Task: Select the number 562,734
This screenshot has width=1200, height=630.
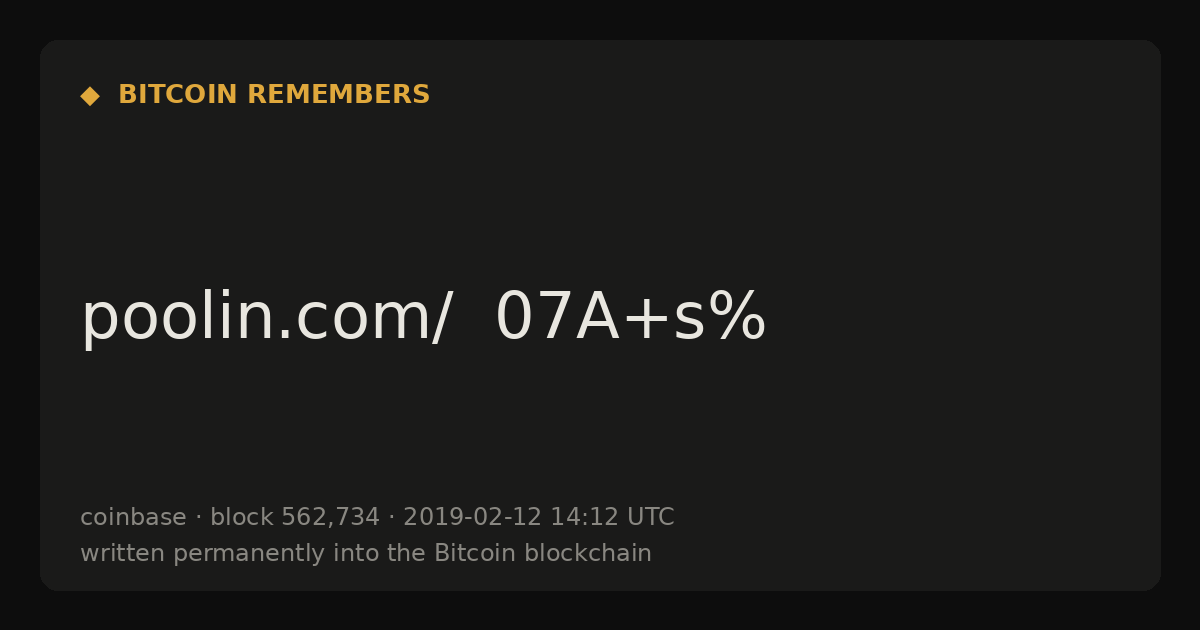Action: pyautogui.click(x=330, y=519)
